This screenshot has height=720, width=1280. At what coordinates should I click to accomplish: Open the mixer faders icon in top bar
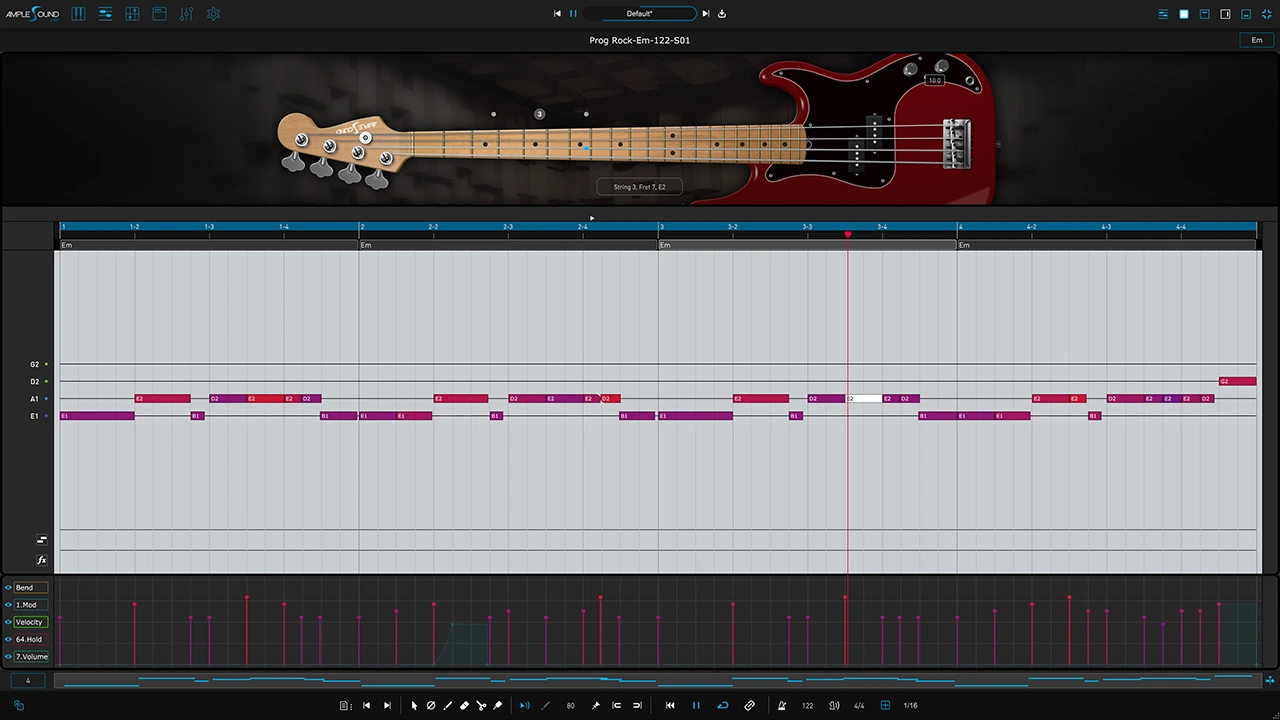[186, 14]
